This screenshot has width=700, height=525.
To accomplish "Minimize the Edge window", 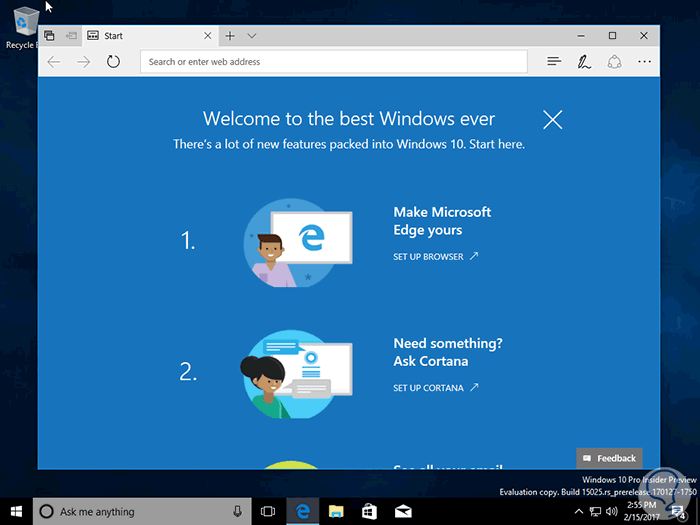I will pyautogui.click(x=581, y=36).
